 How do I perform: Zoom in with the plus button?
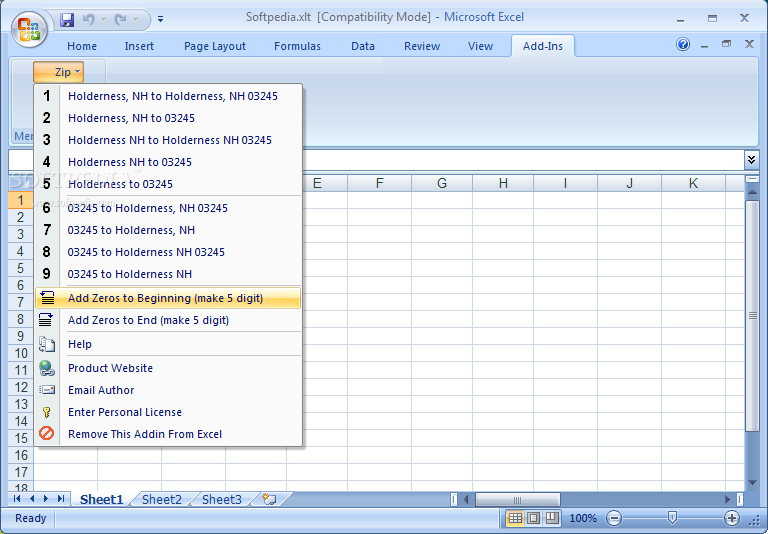click(732, 518)
